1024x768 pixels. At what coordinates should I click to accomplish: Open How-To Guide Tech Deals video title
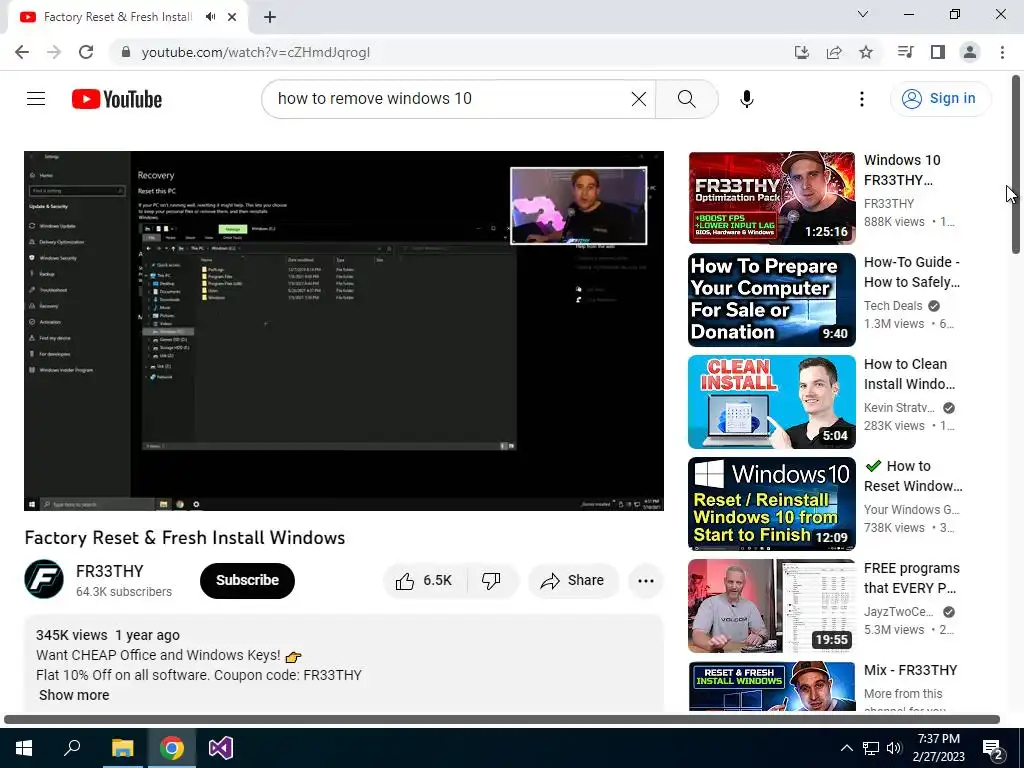pyautogui.click(x=912, y=272)
